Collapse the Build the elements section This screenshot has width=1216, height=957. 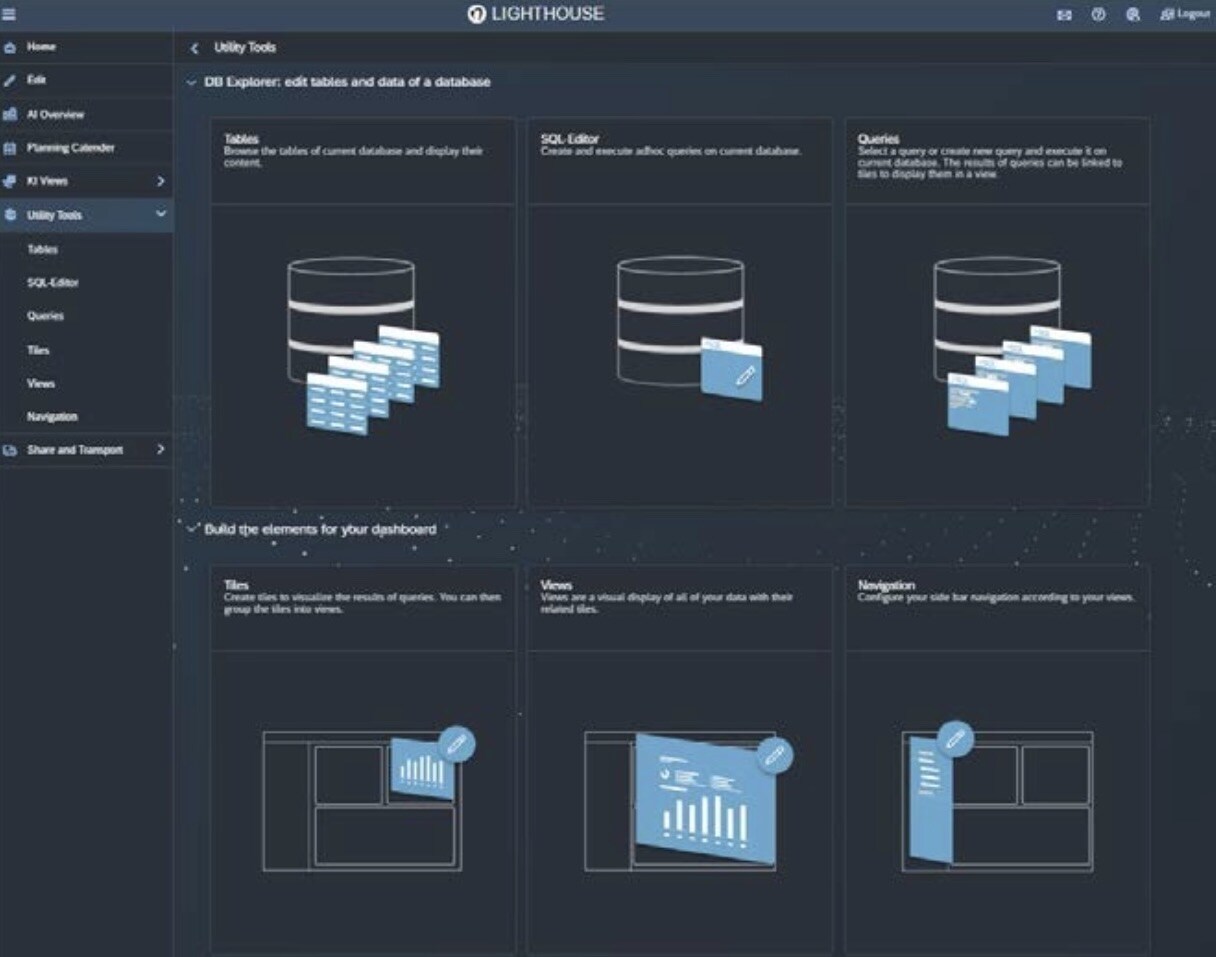[191, 529]
